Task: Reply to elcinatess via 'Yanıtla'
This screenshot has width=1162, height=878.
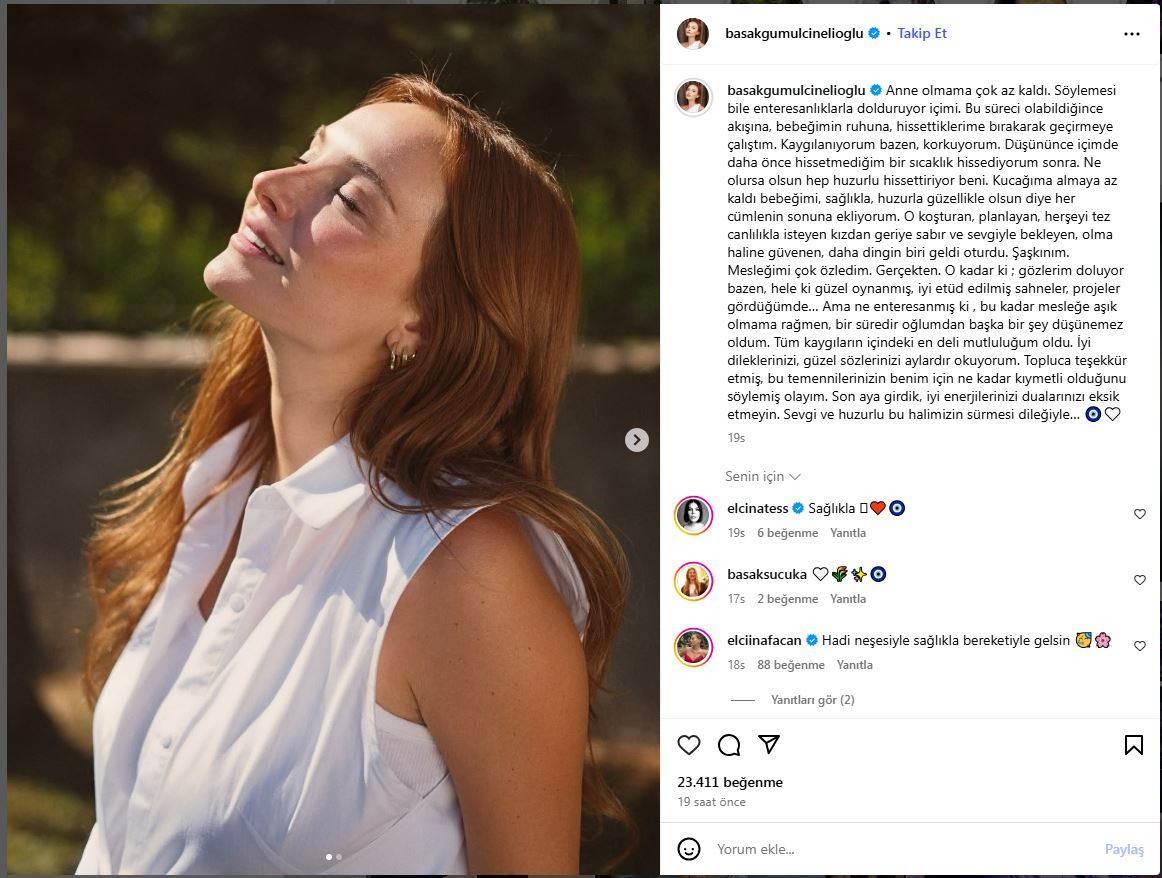Action: pos(848,533)
